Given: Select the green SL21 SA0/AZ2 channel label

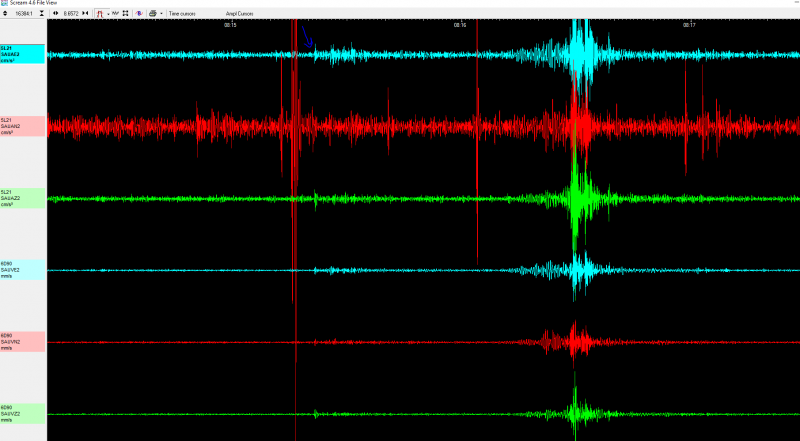Looking at the screenshot, I should click(22, 198).
